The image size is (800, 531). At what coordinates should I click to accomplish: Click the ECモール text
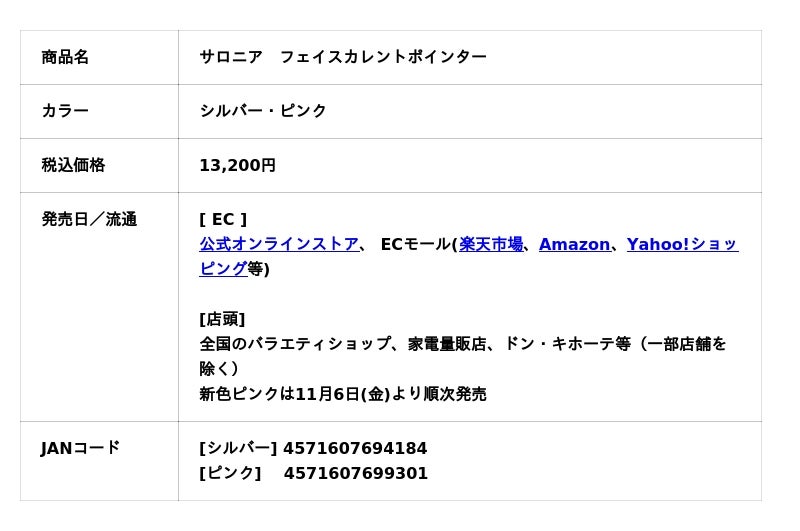[x=416, y=244]
